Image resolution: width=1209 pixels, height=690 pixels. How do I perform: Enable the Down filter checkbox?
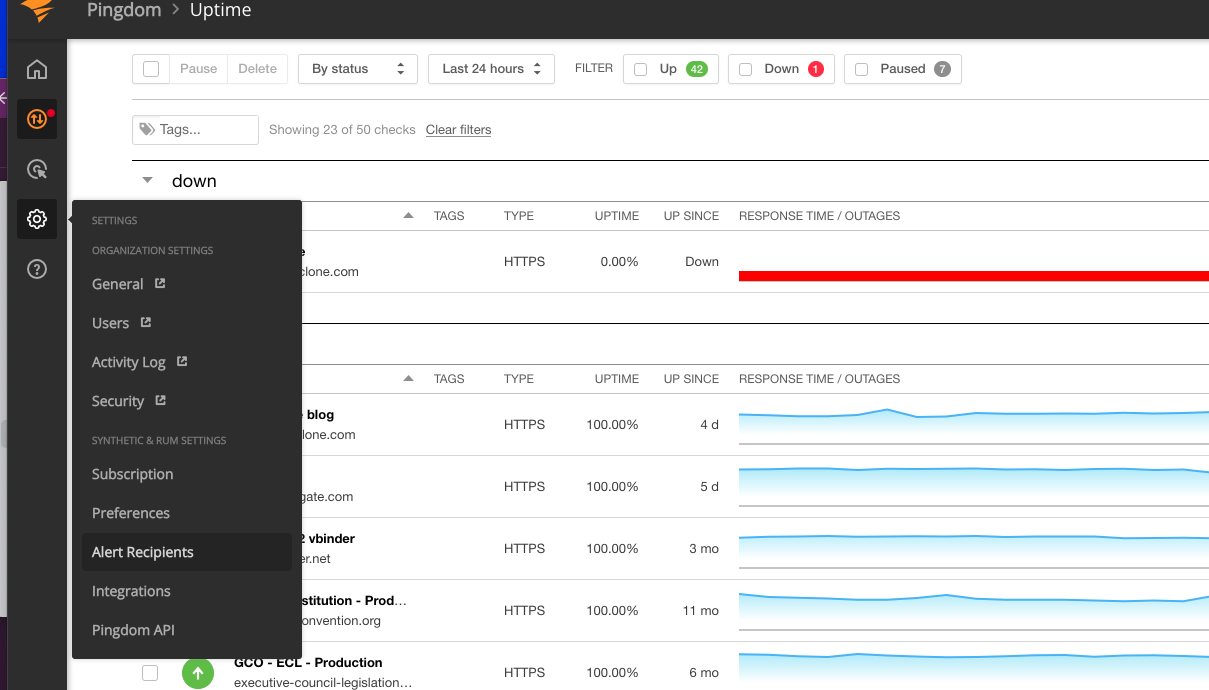click(746, 69)
